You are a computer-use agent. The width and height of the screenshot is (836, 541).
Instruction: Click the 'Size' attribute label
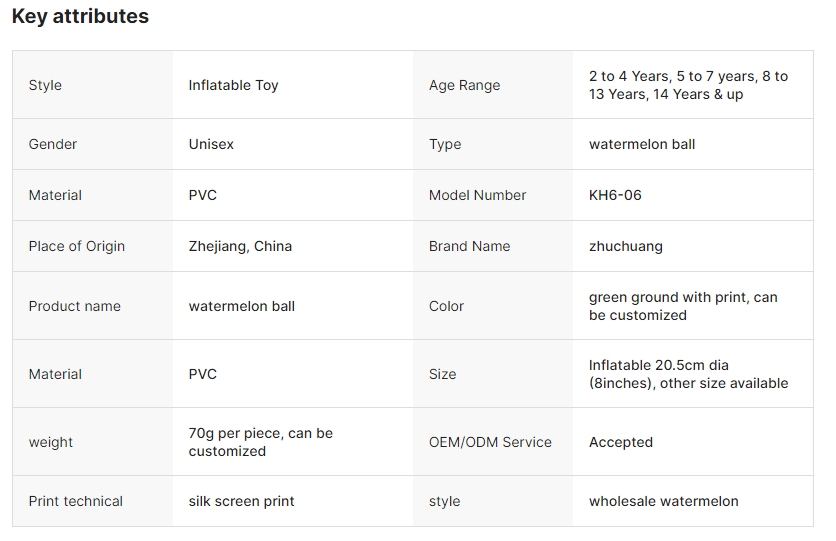tap(442, 374)
